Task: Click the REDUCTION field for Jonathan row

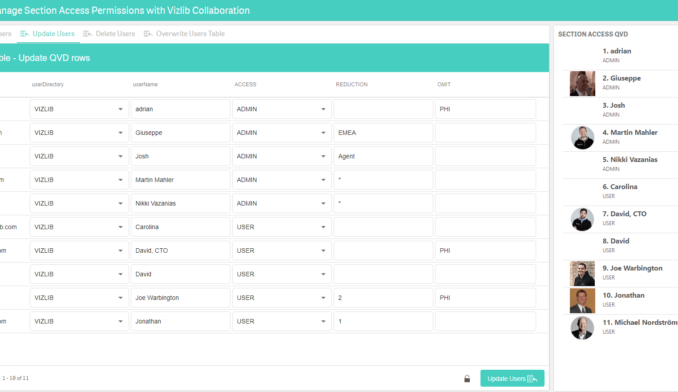Action: (x=383, y=321)
